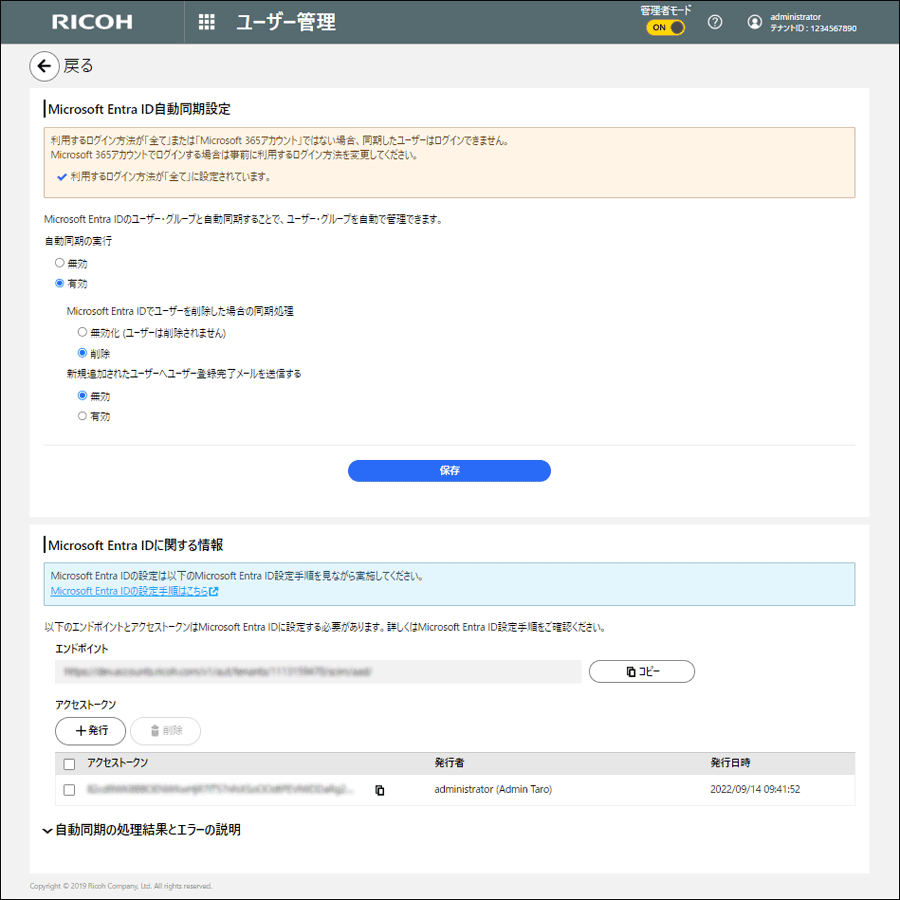Select 無効 for registration completion mail
Screen dimensions: 900x900
(x=83, y=395)
